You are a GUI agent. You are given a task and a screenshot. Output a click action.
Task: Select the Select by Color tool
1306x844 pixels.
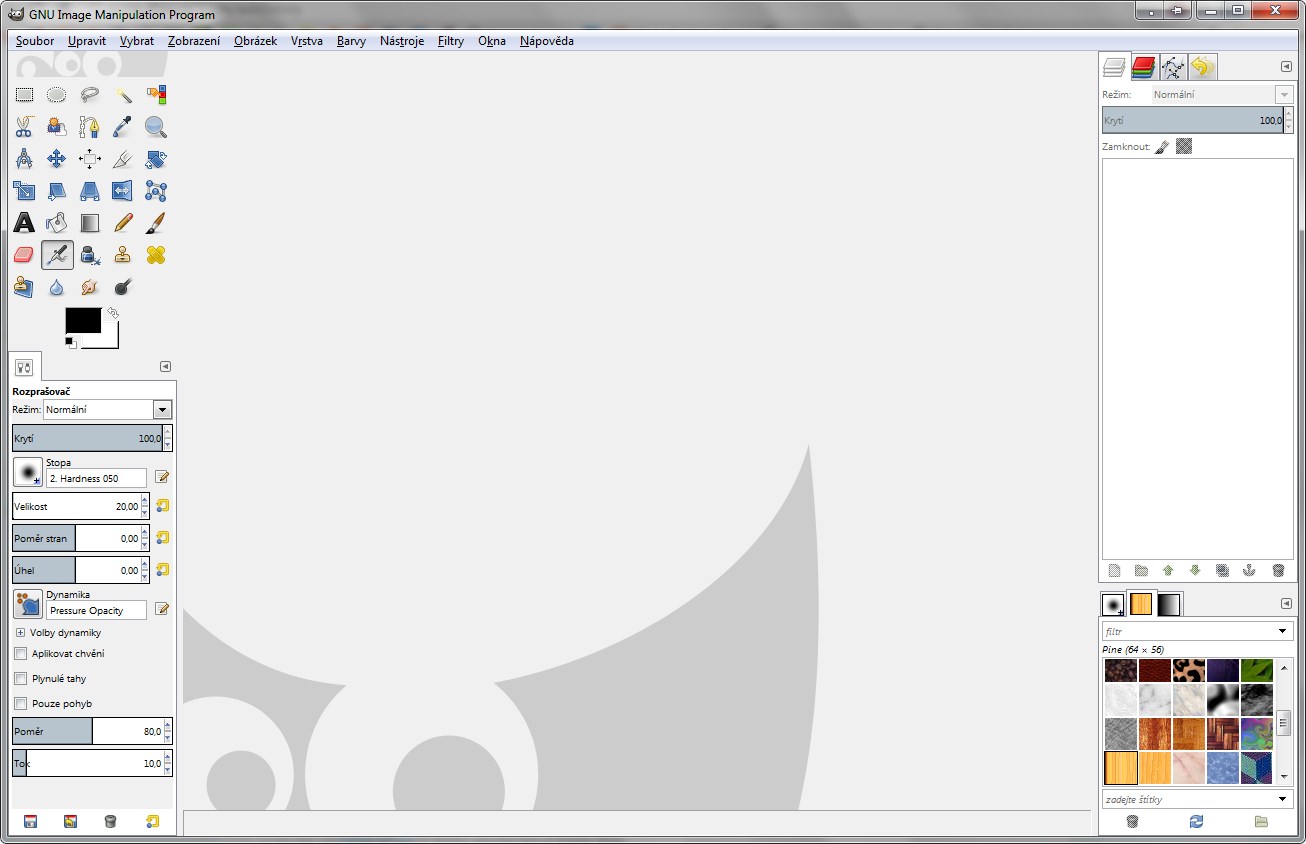tap(156, 95)
